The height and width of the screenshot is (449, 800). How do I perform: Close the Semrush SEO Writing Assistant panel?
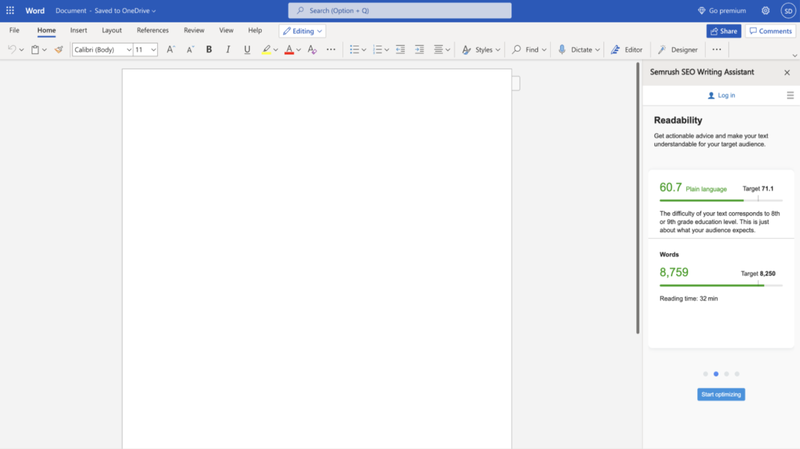click(x=787, y=72)
